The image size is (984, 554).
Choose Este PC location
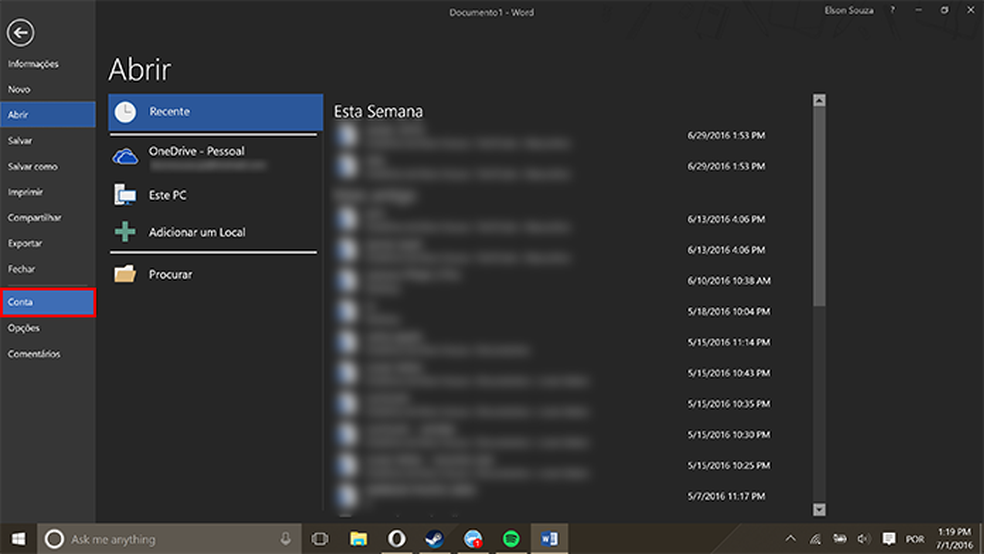pos(215,195)
